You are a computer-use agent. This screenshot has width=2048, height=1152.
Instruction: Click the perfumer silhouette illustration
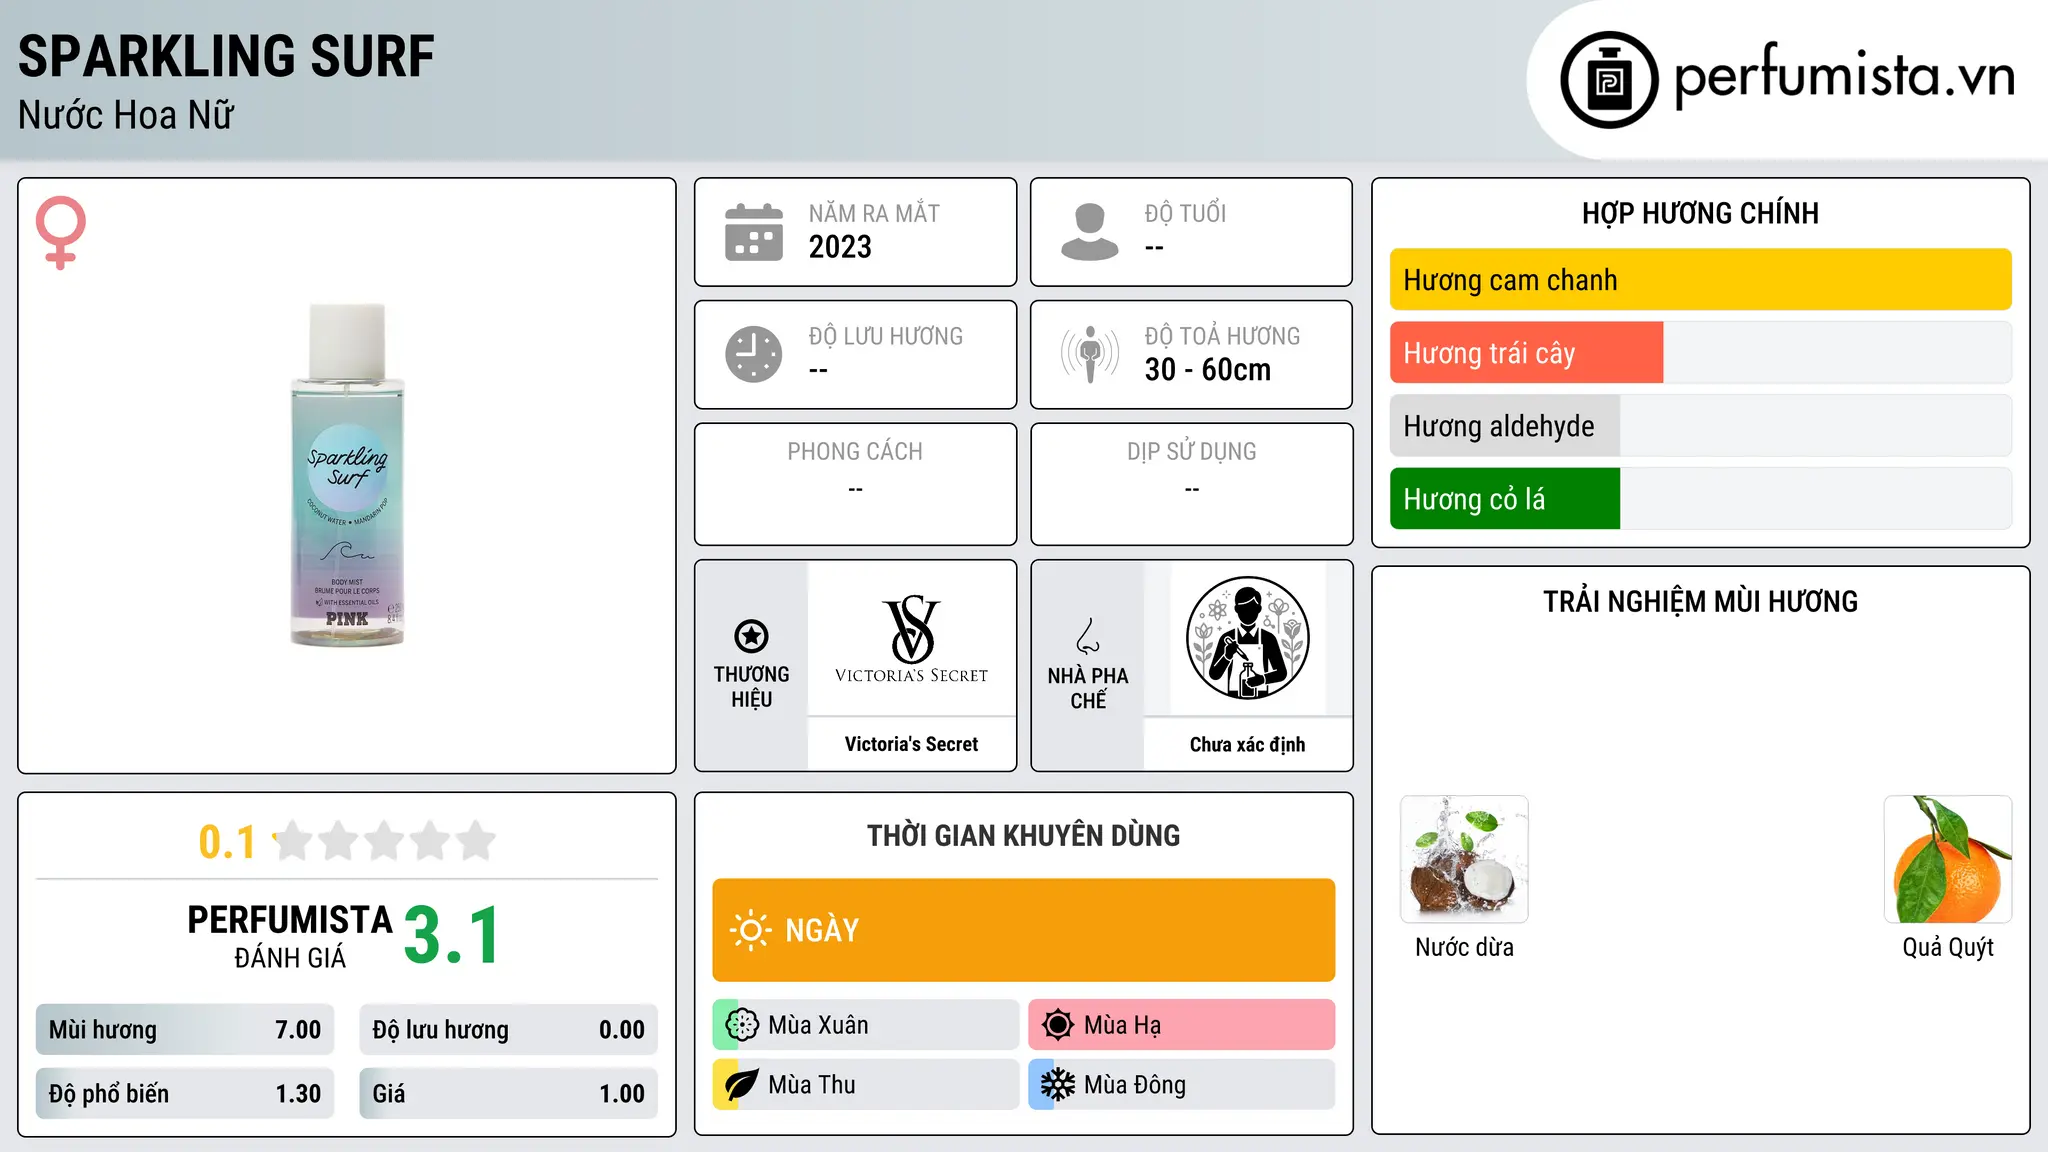1247,638
